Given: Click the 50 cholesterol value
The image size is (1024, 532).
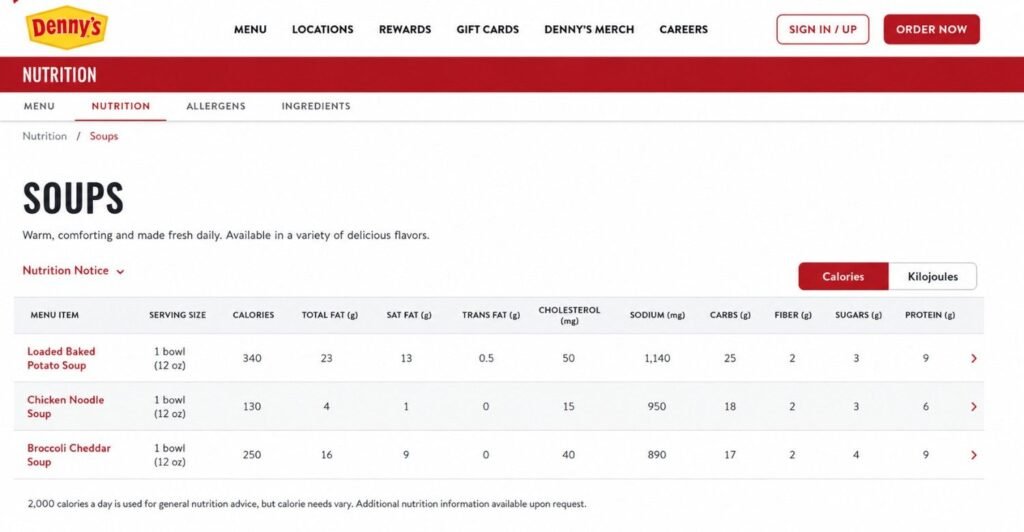Looking at the screenshot, I should (x=569, y=358).
